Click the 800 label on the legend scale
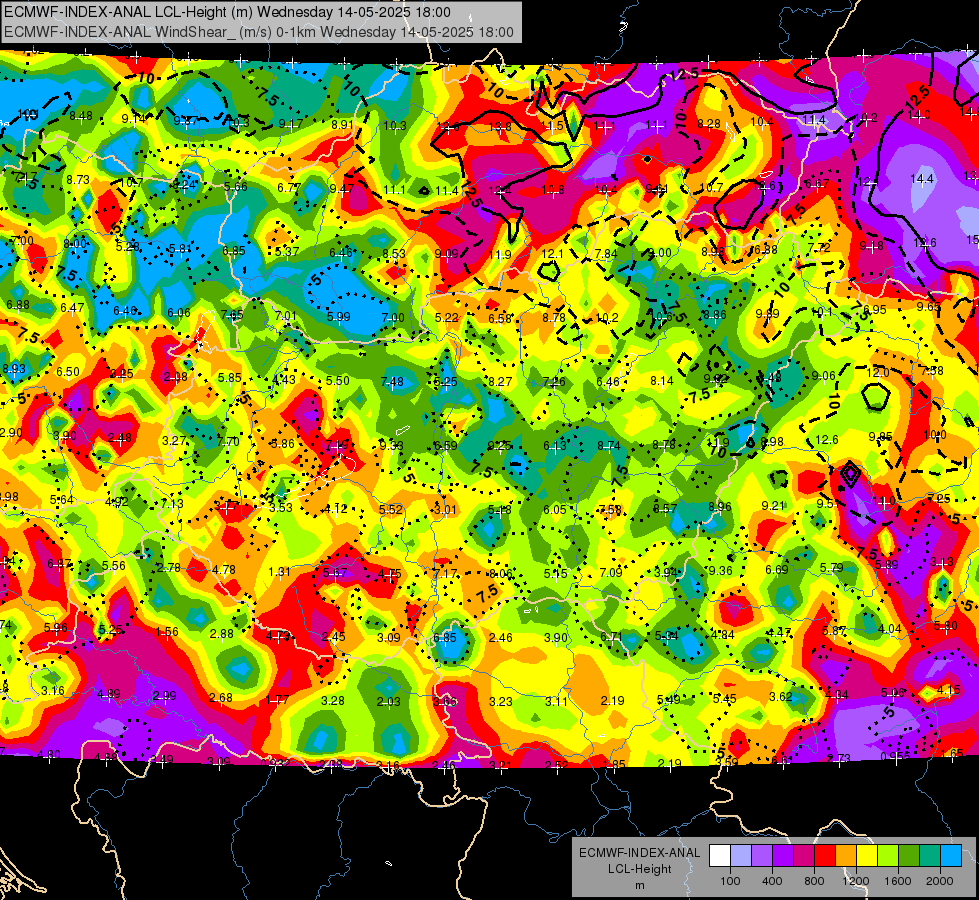Viewport: 979px width, 900px height. pyautogui.click(x=814, y=881)
